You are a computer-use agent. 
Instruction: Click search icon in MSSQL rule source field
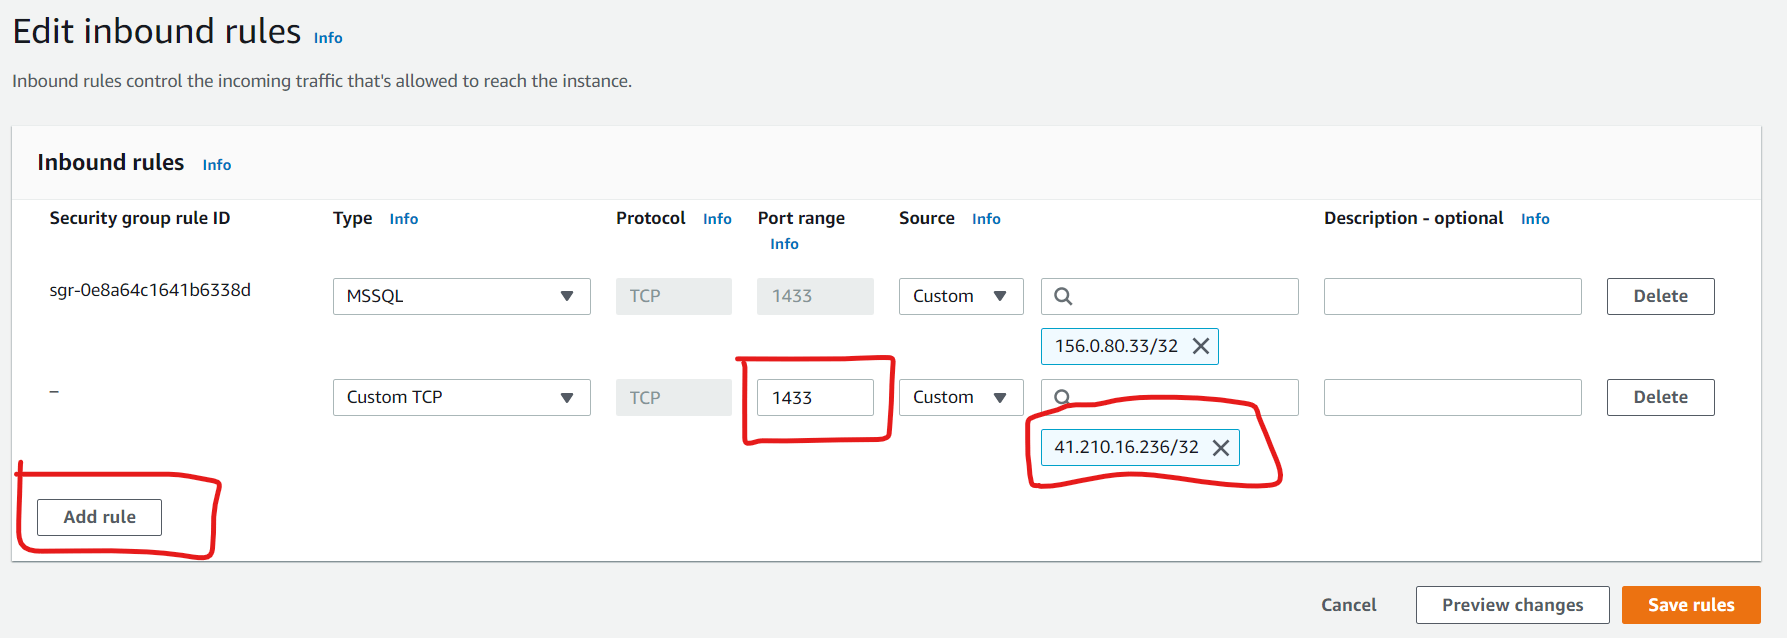click(x=1063, y=296)
